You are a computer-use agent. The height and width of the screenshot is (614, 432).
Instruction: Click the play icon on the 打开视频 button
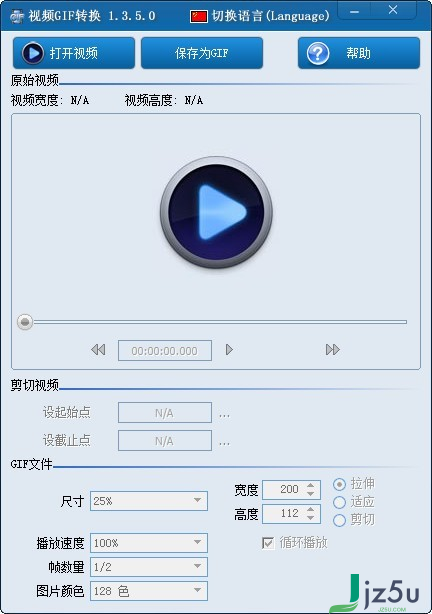pos(33,53)
